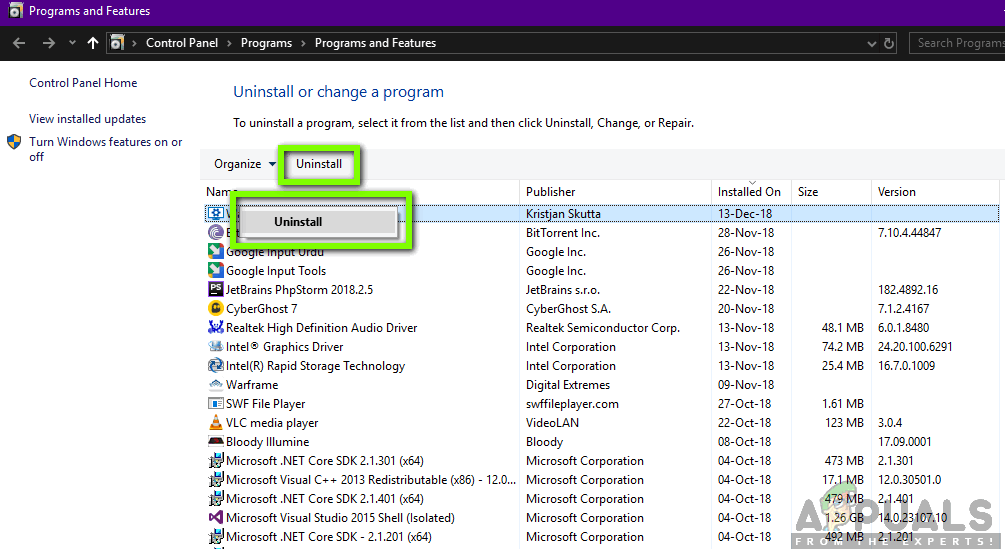Select the Bloody Illumine entry
Viewport: 1005px width, 549px height.
(x=267, y=442)
